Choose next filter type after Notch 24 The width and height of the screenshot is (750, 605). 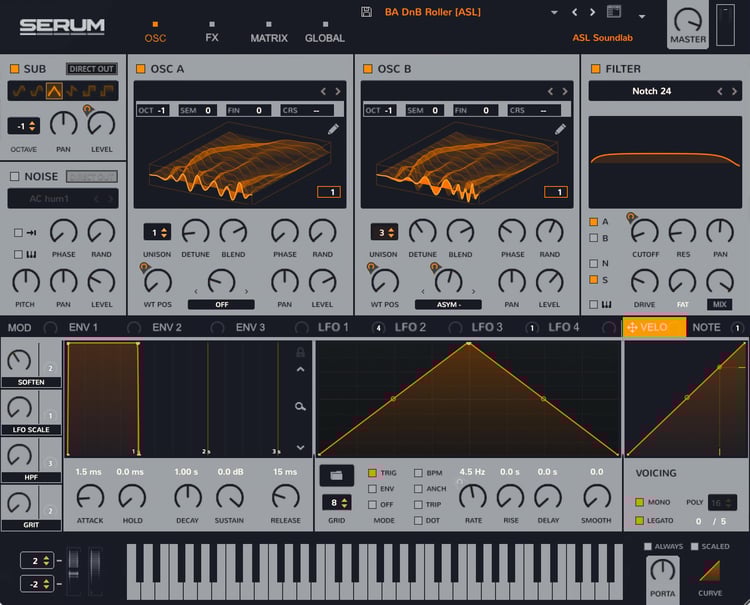734,91
